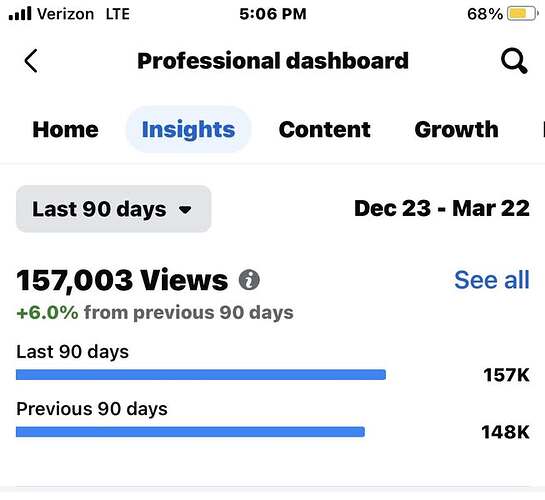Tap the +6.0% change text
This screenshot has width=545, height=500.
coord(47,312)
